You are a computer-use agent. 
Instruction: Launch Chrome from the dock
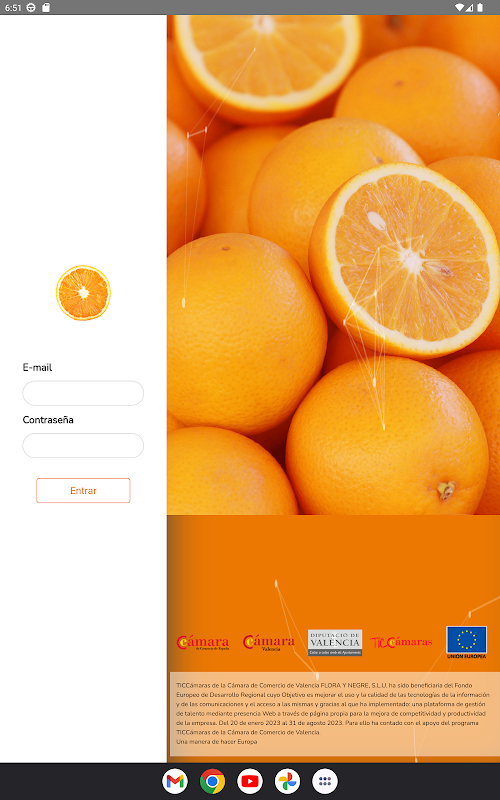coord(212,781)
